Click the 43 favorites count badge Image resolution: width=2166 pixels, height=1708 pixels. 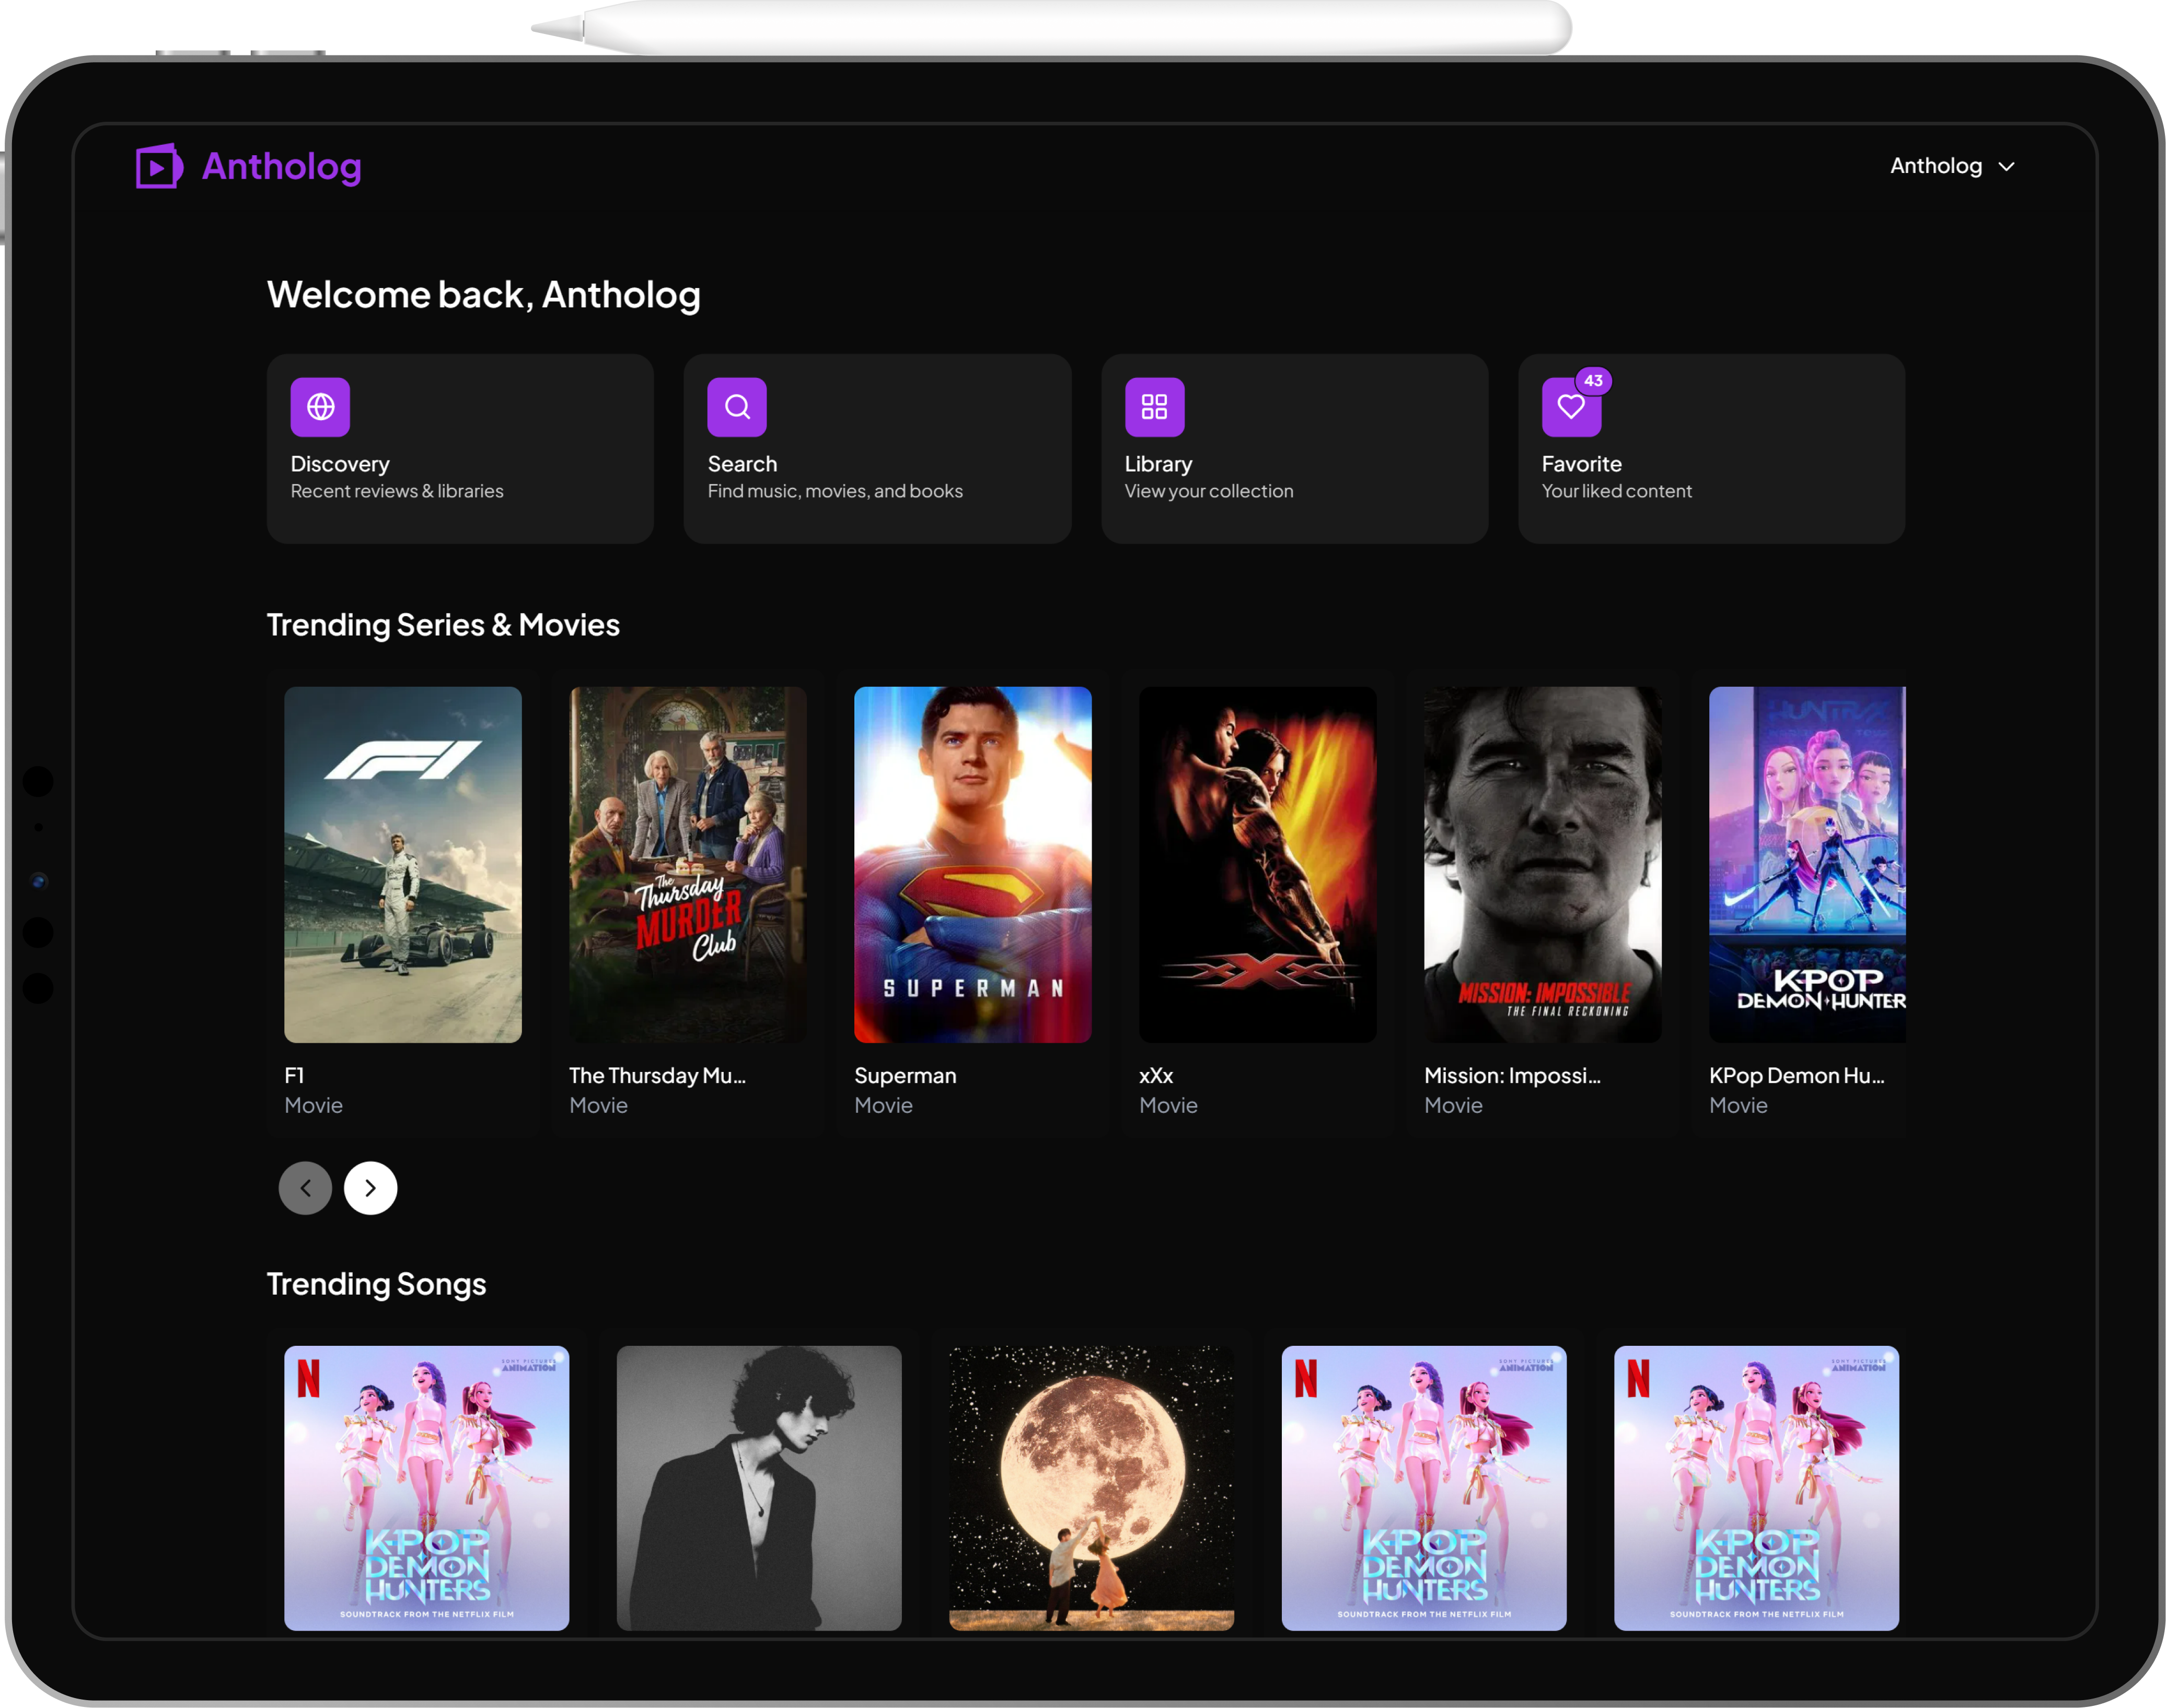(x=1593, y=381)
